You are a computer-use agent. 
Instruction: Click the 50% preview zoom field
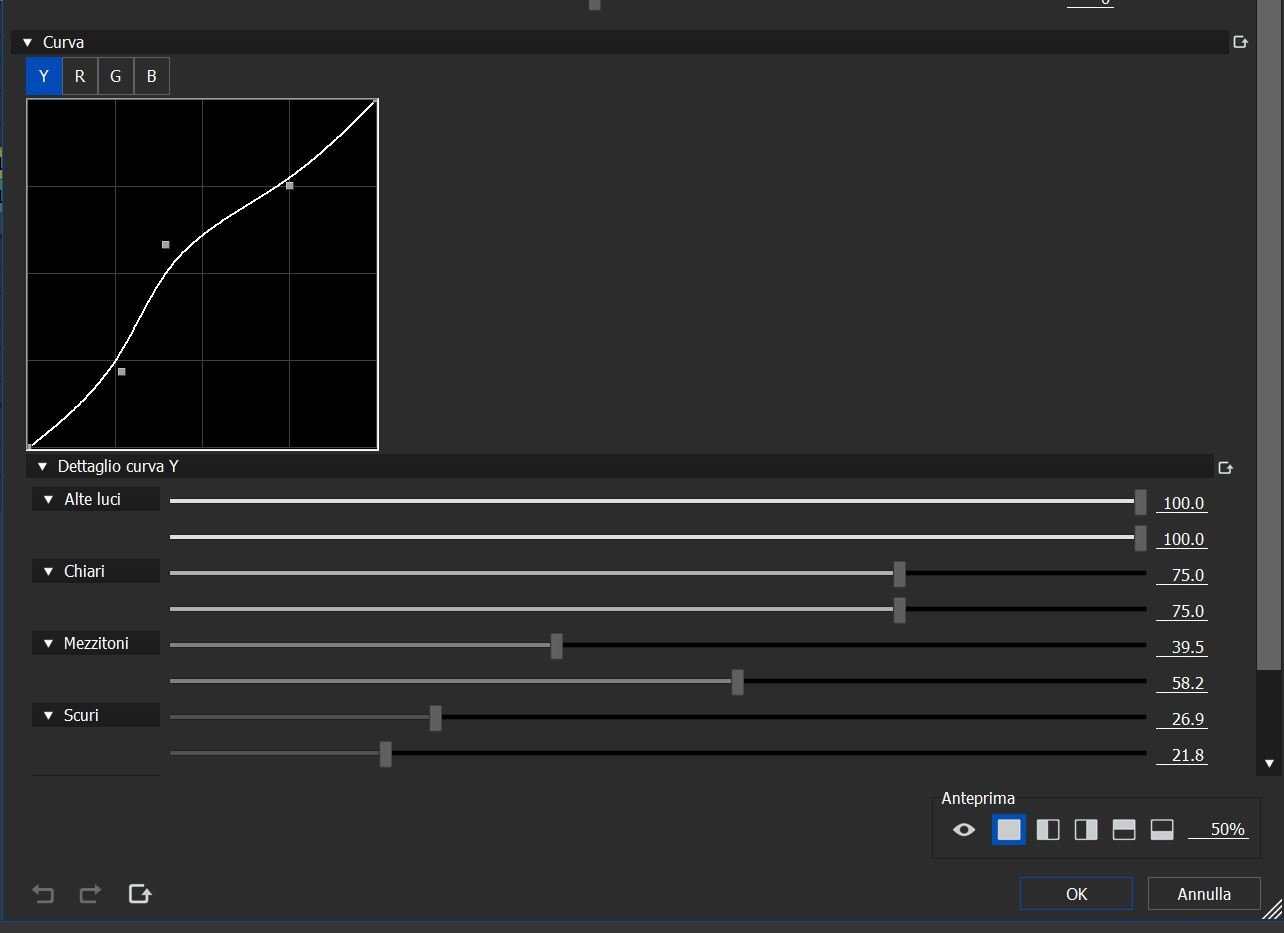tap(1219, 830)
